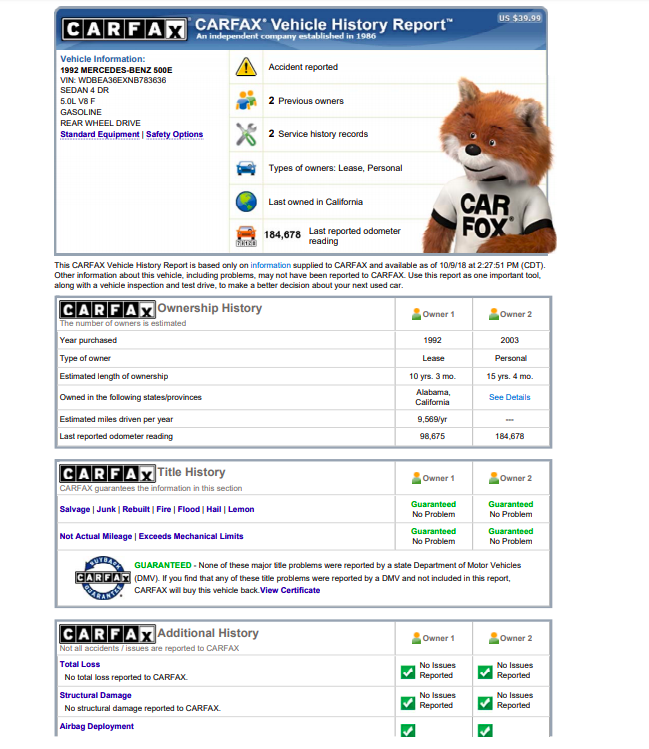The image size is (649, 749).
Task: Click the VIN WDBEA36EXNB783636 text
Action: click(113, 80)
